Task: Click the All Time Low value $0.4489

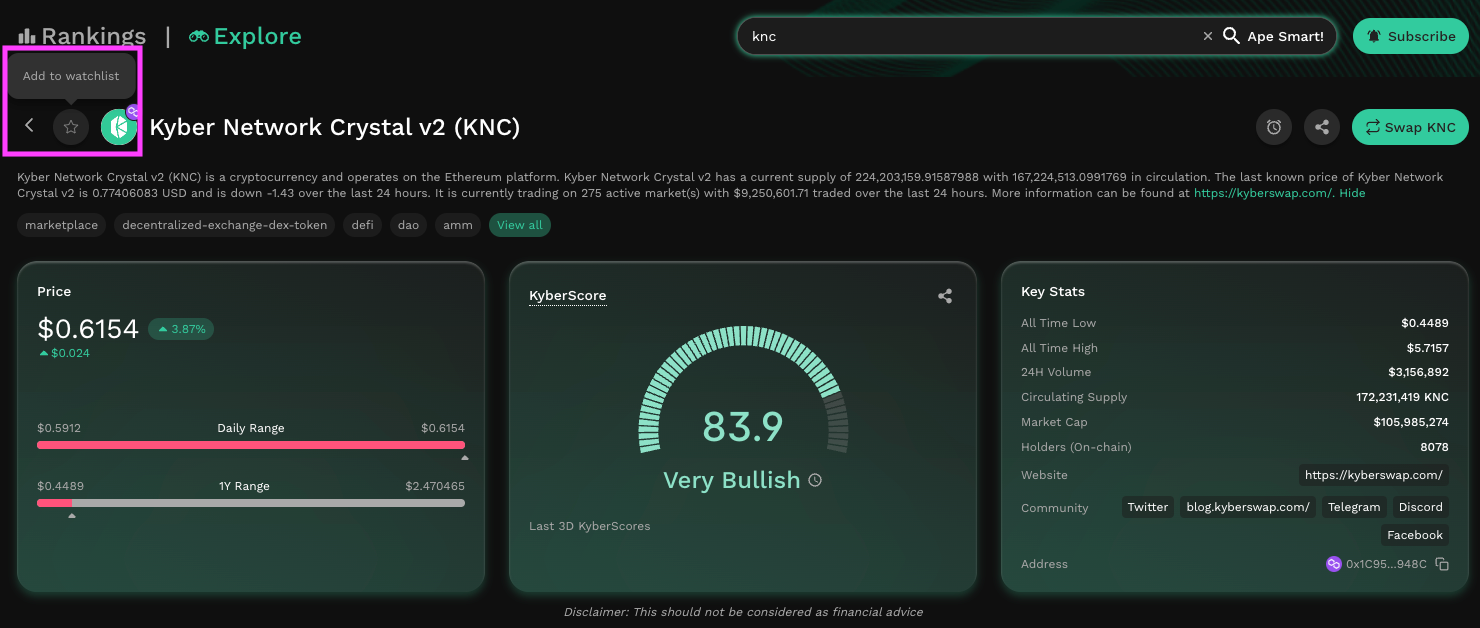Action: click(x=1425, y=323)
